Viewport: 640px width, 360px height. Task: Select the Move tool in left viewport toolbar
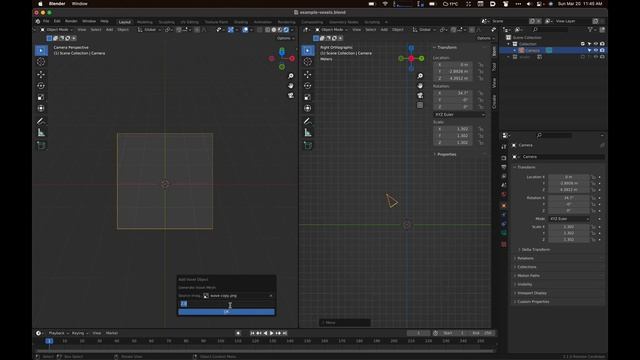(x=41, y=74)
